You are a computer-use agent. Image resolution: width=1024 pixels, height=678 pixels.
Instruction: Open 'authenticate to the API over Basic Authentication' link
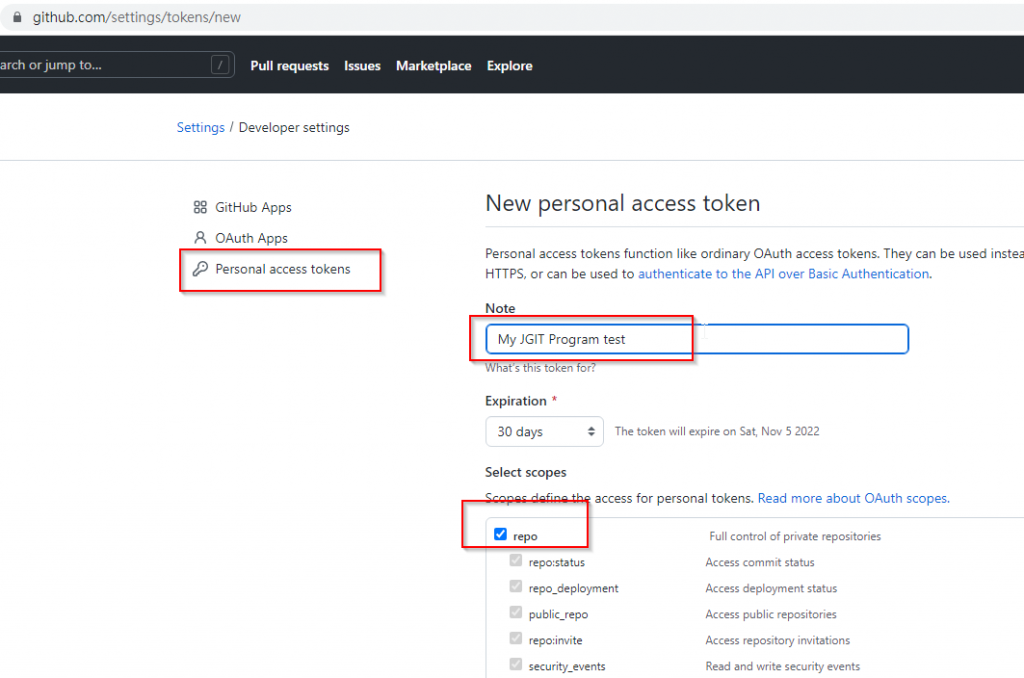783,274
